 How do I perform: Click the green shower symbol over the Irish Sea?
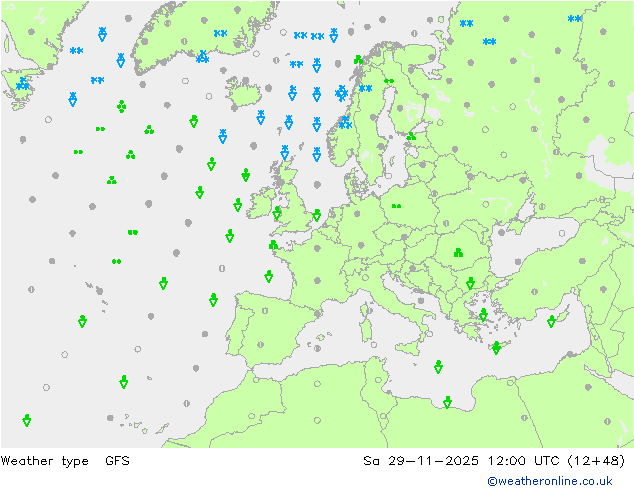click(277, 213)
